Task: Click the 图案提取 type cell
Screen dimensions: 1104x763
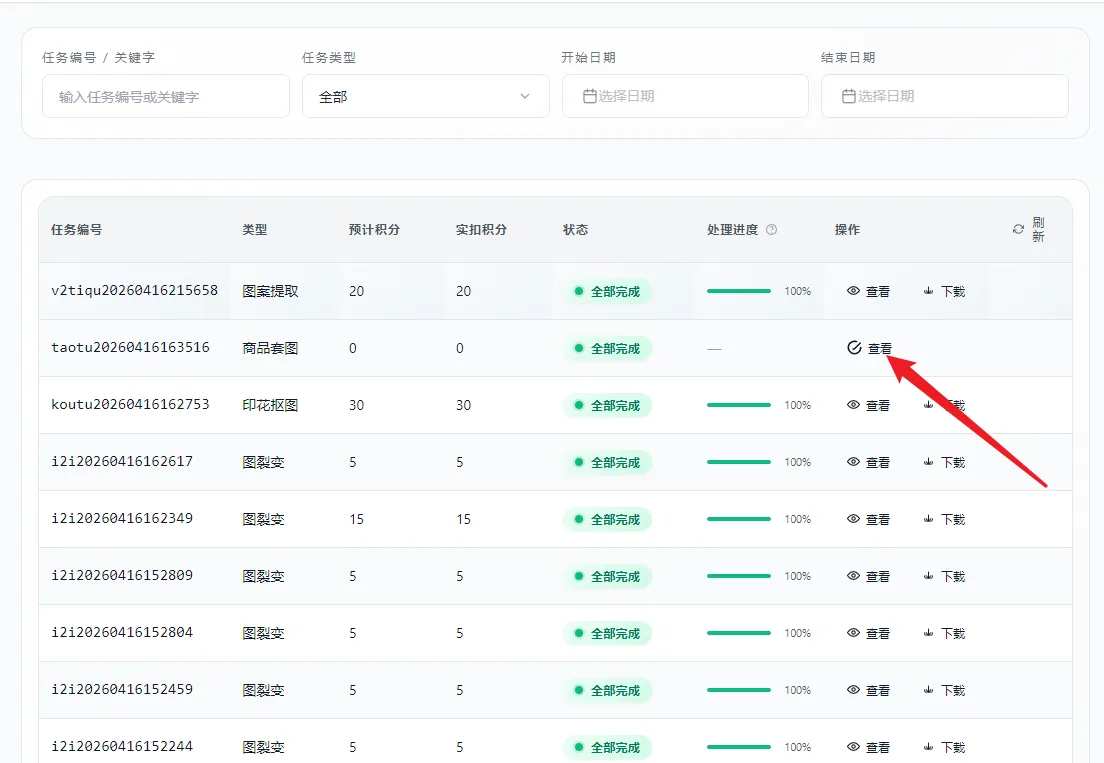Action: (x=270, y=292)
